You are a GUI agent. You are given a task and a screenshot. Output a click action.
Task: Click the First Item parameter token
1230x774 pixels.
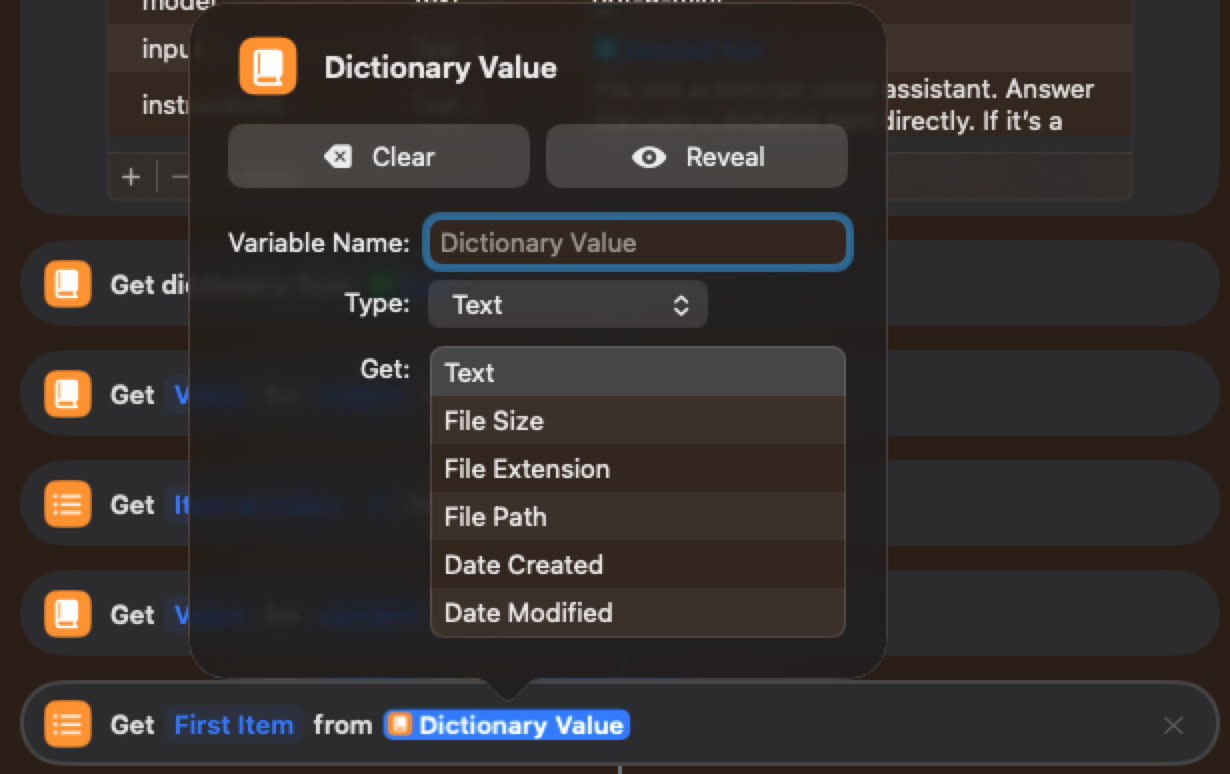point(234,725)
